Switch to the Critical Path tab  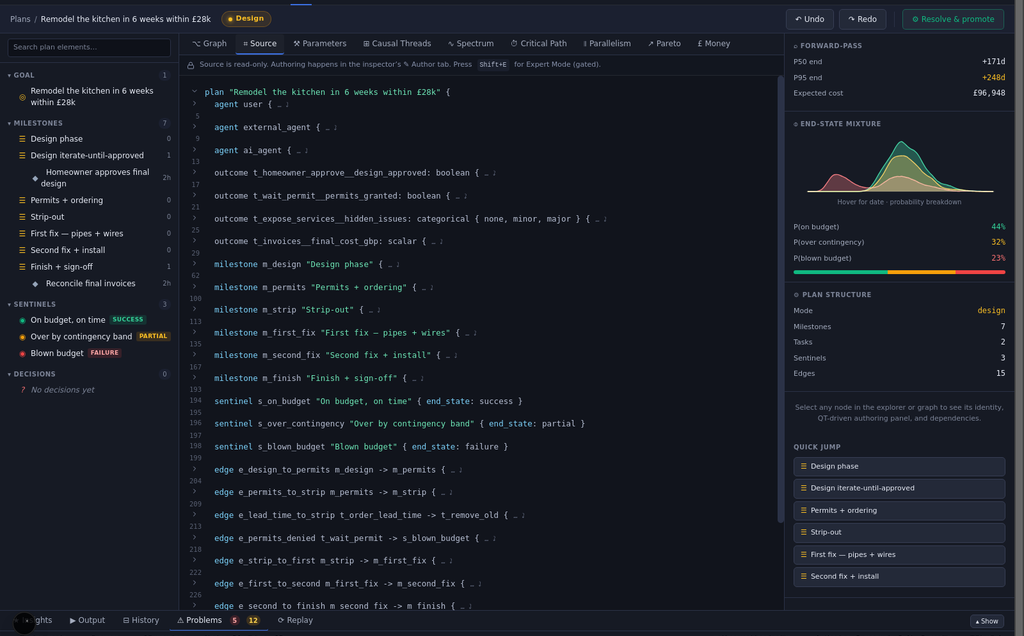(x=538, y=44)
